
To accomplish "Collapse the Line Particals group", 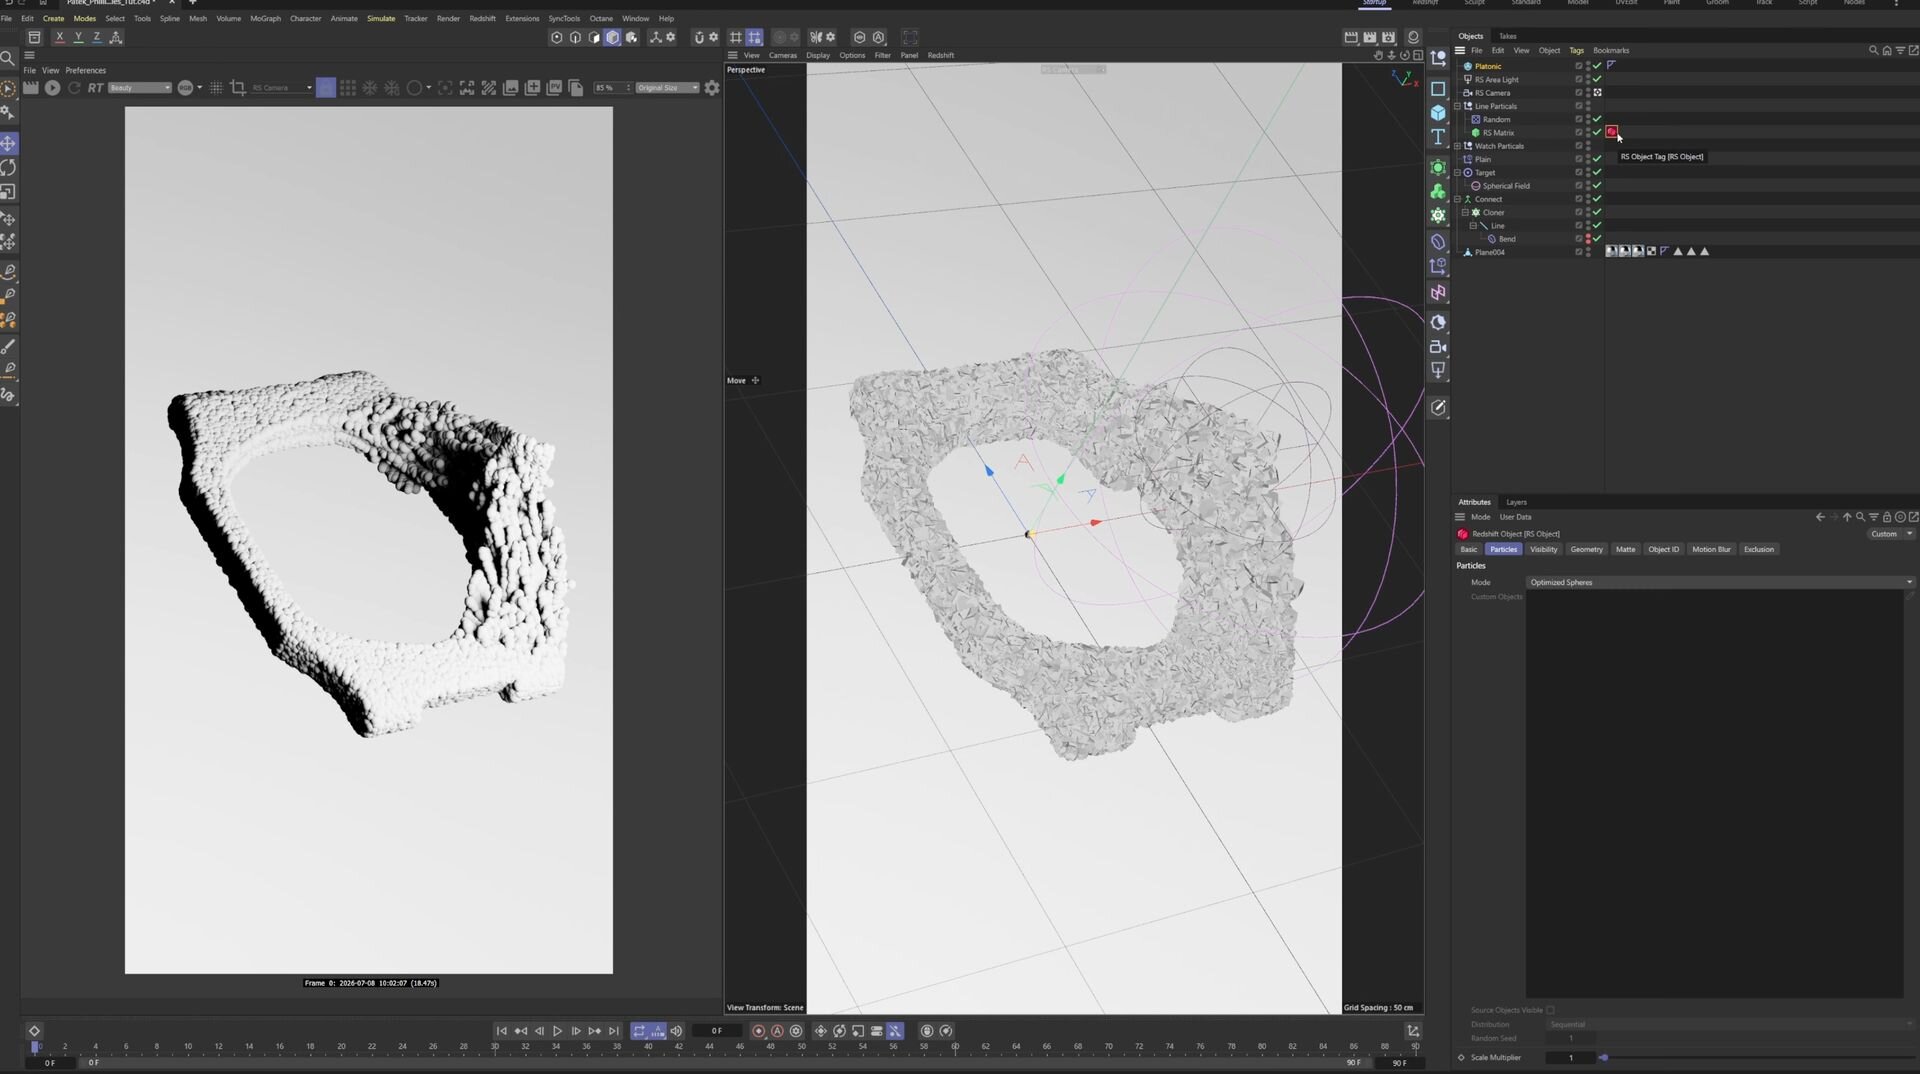I will pyautogui.click(x=1458, y=106).
